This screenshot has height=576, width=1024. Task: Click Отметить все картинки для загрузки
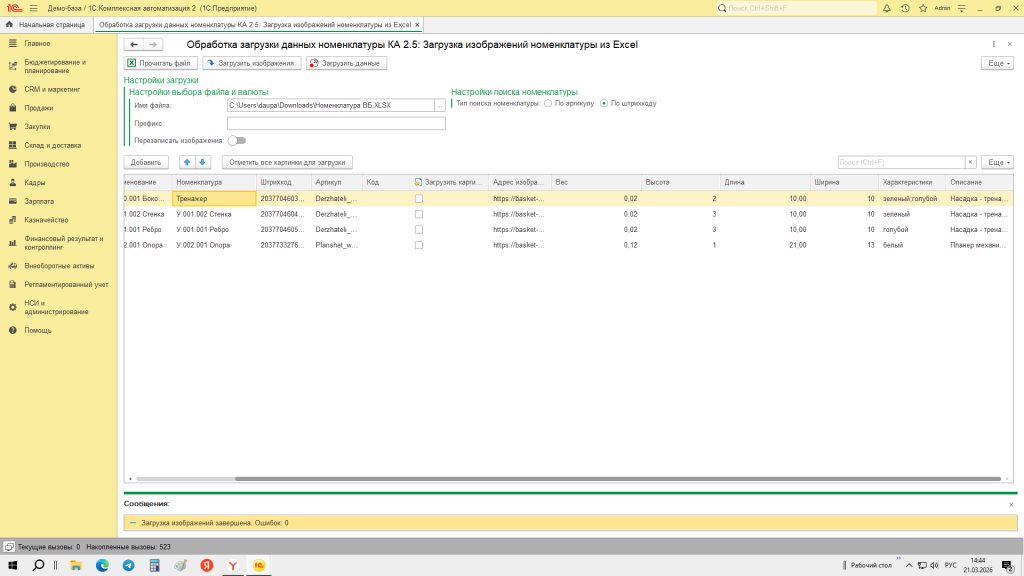[x=287, y=162]
